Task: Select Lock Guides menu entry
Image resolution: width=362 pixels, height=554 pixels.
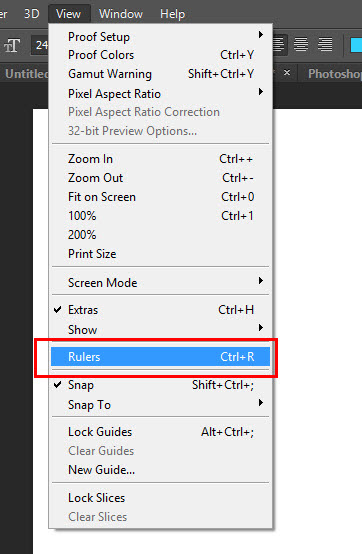Action: tap(160, 432)
